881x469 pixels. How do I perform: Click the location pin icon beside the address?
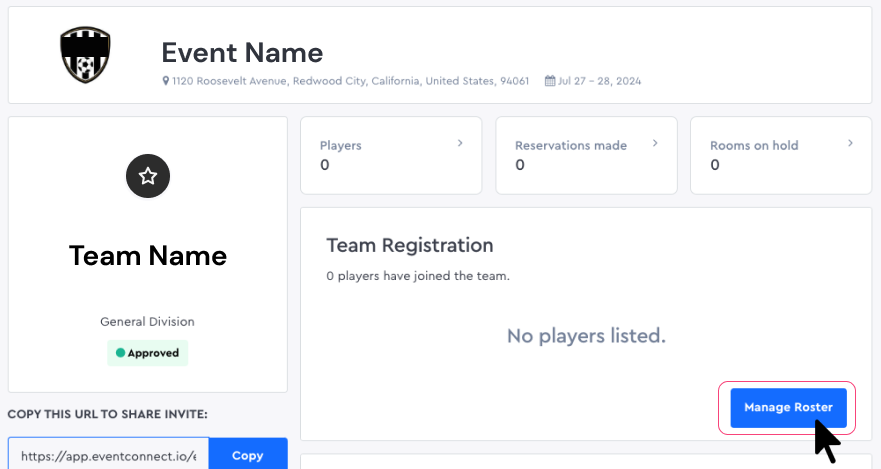pos(166,81)
